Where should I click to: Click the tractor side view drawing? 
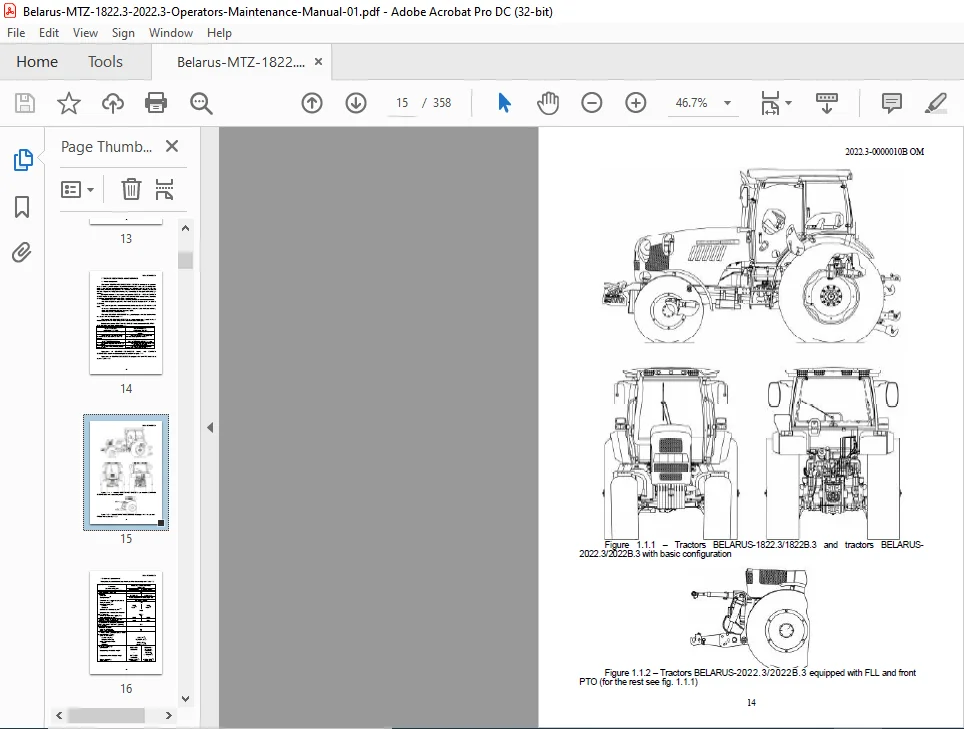(752, 256)
